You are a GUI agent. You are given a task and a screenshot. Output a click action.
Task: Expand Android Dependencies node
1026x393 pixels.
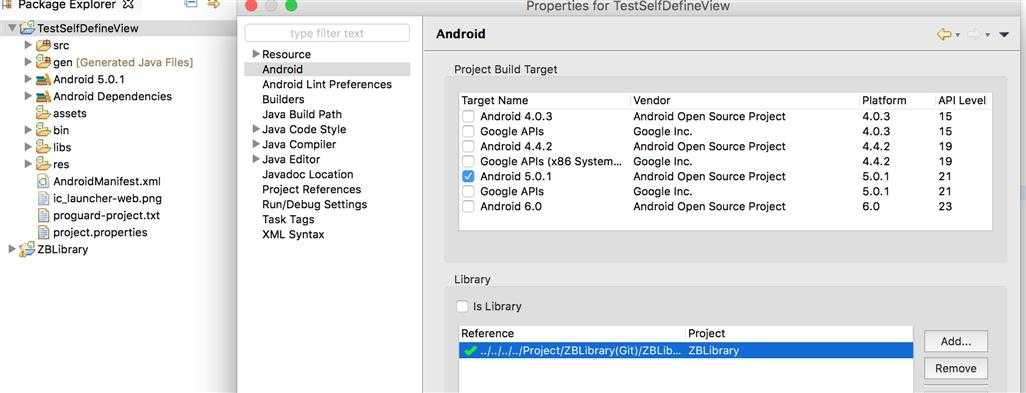(27, 96)
